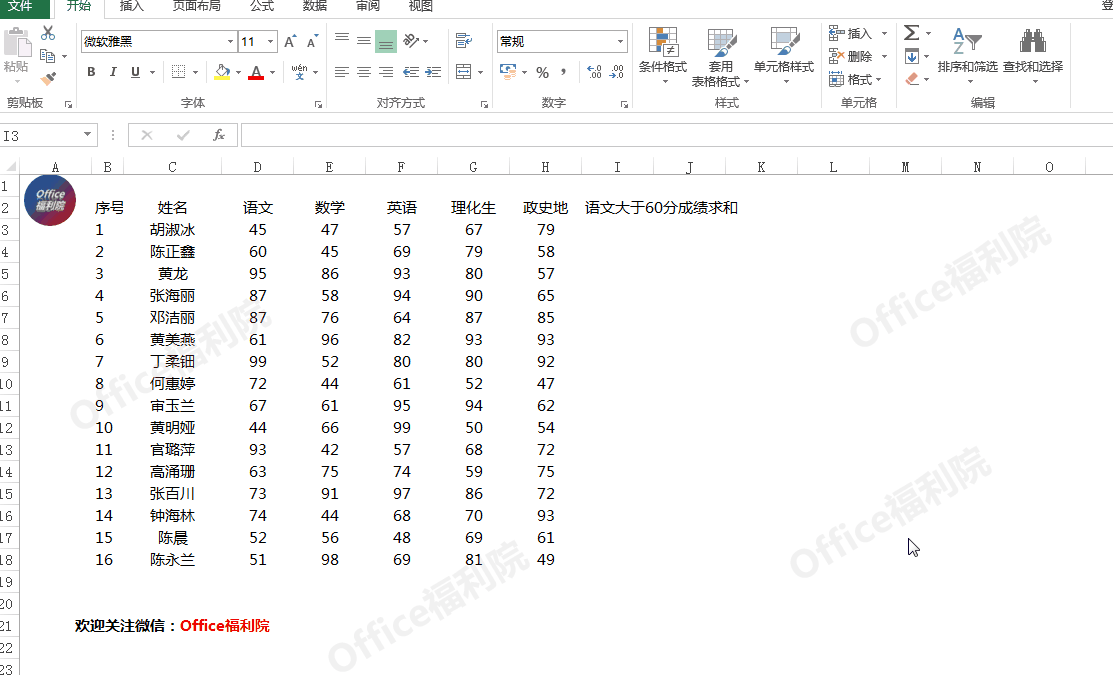
Task: Open the 条件格式 conditional formatting menu
Action: point(662,56)
